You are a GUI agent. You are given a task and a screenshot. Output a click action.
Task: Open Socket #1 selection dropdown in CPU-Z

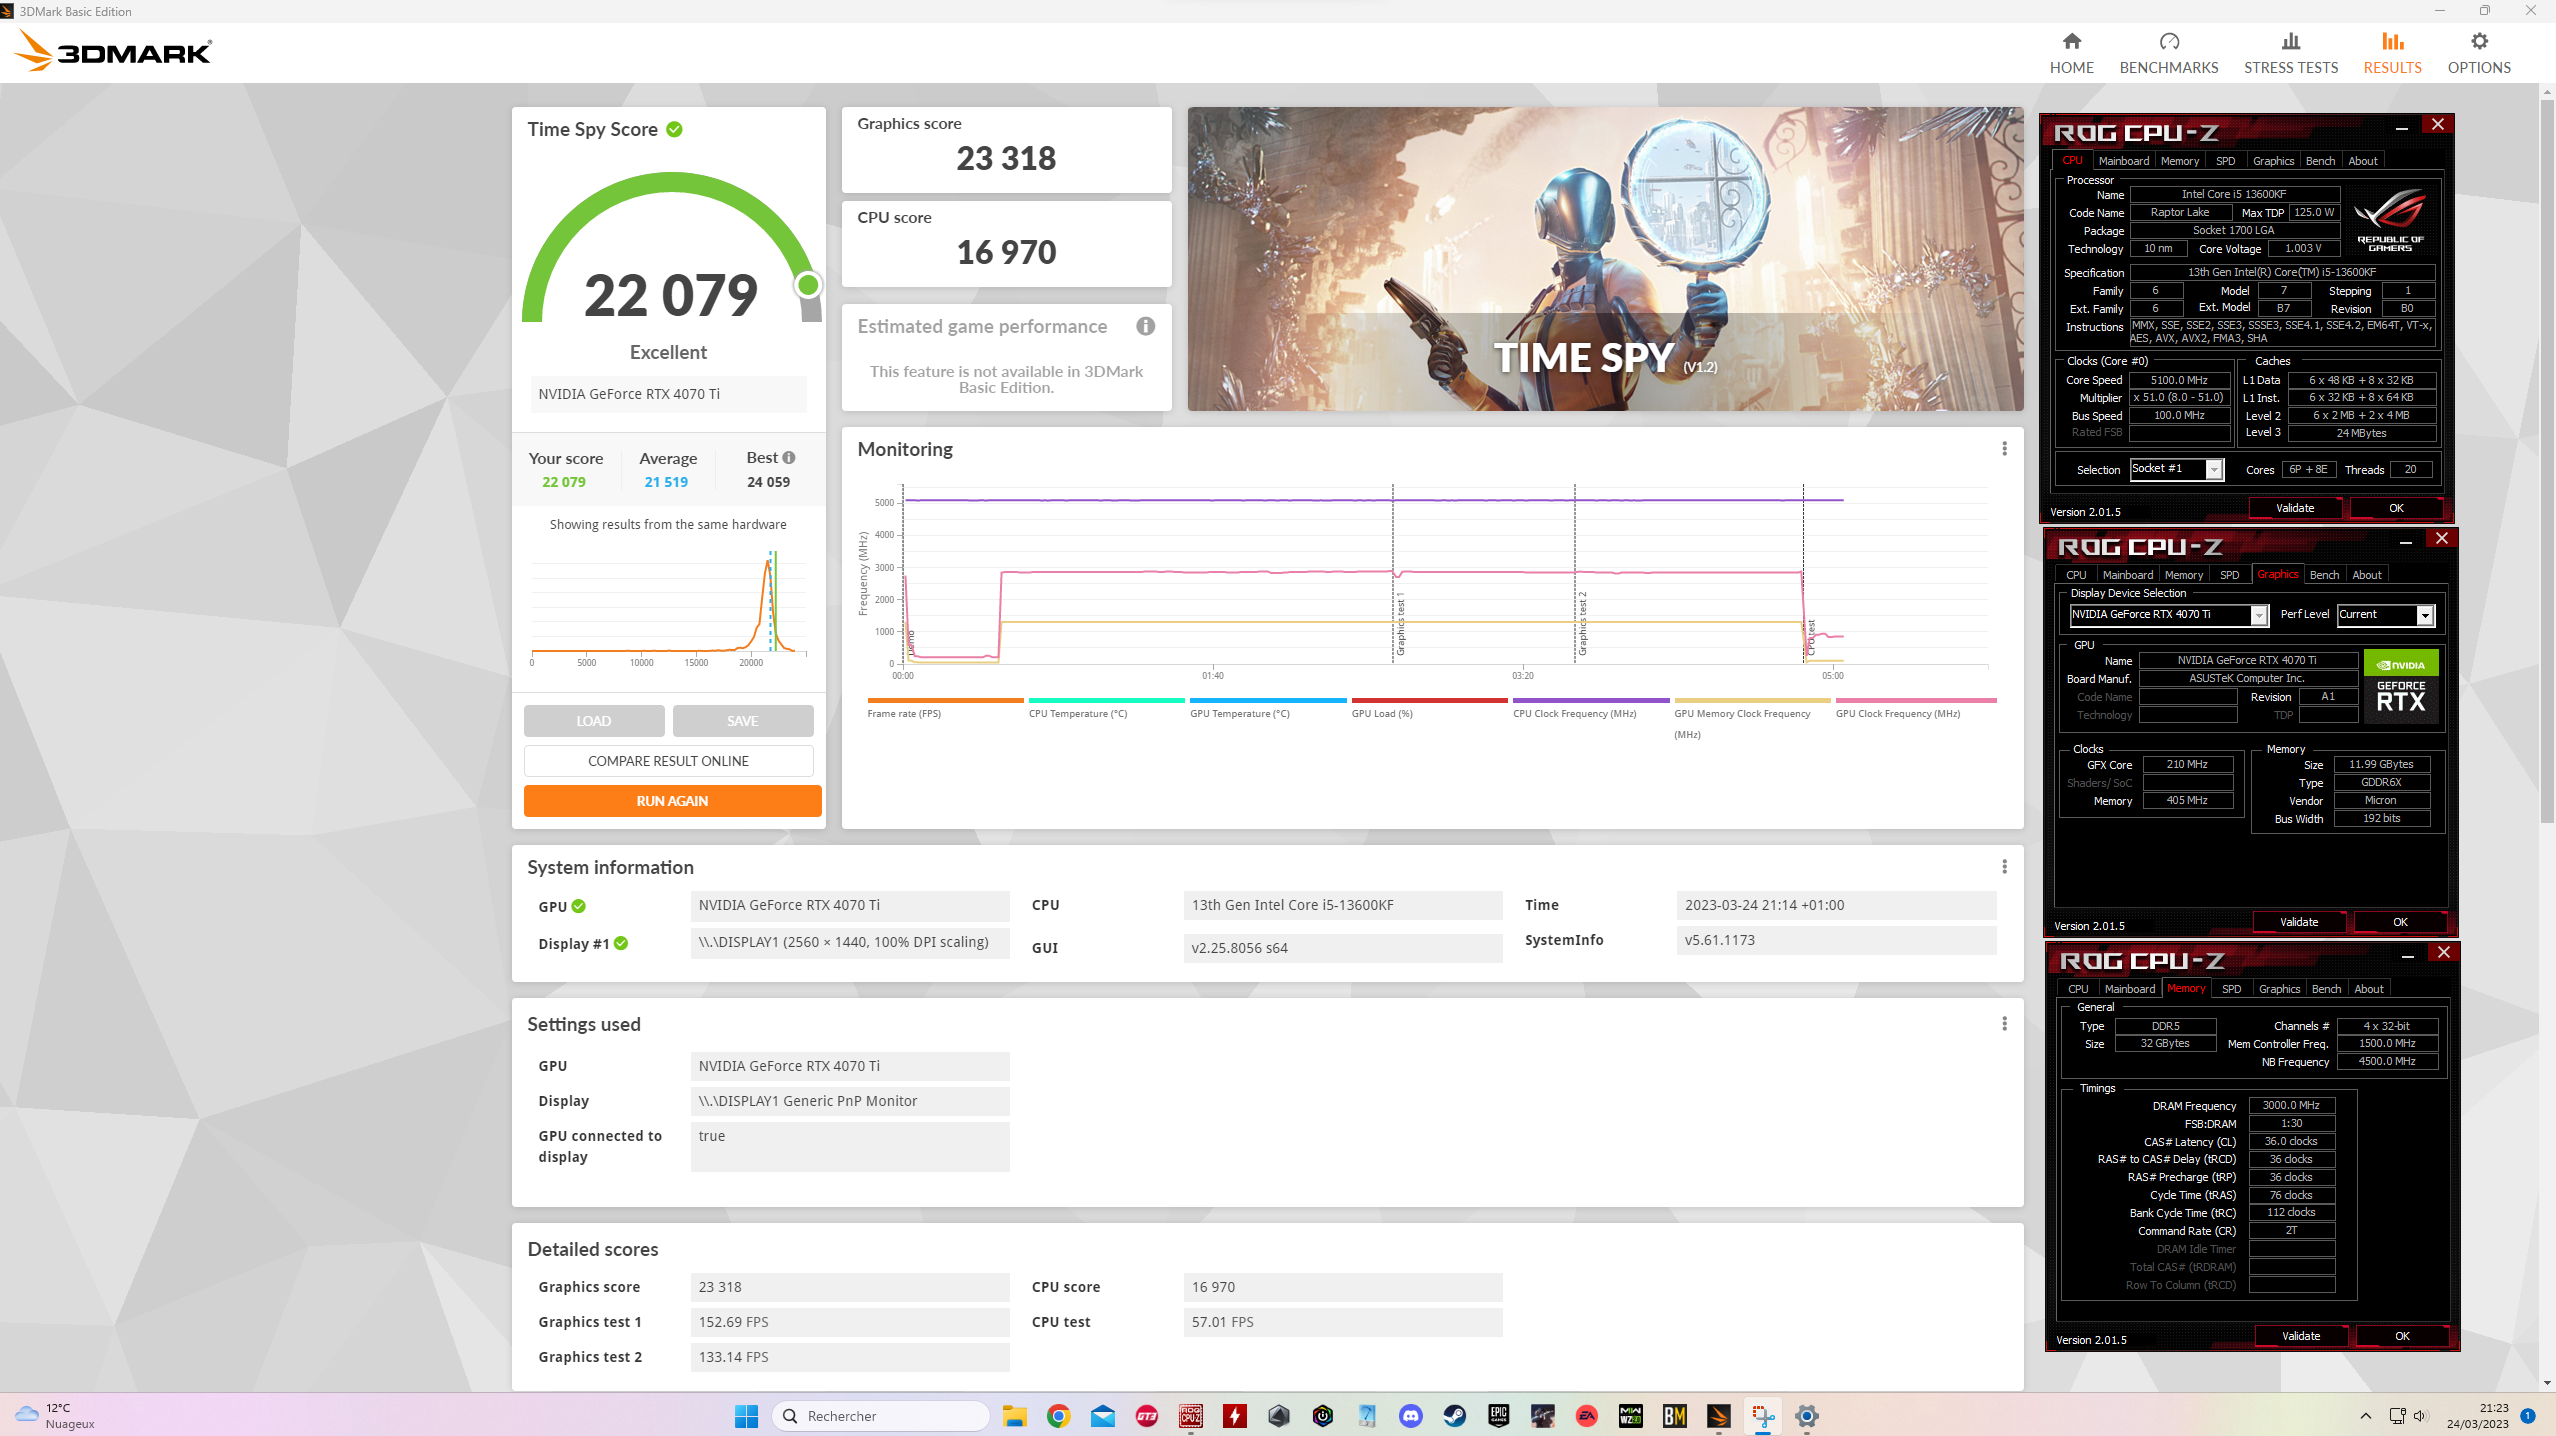pos(2177,469)
